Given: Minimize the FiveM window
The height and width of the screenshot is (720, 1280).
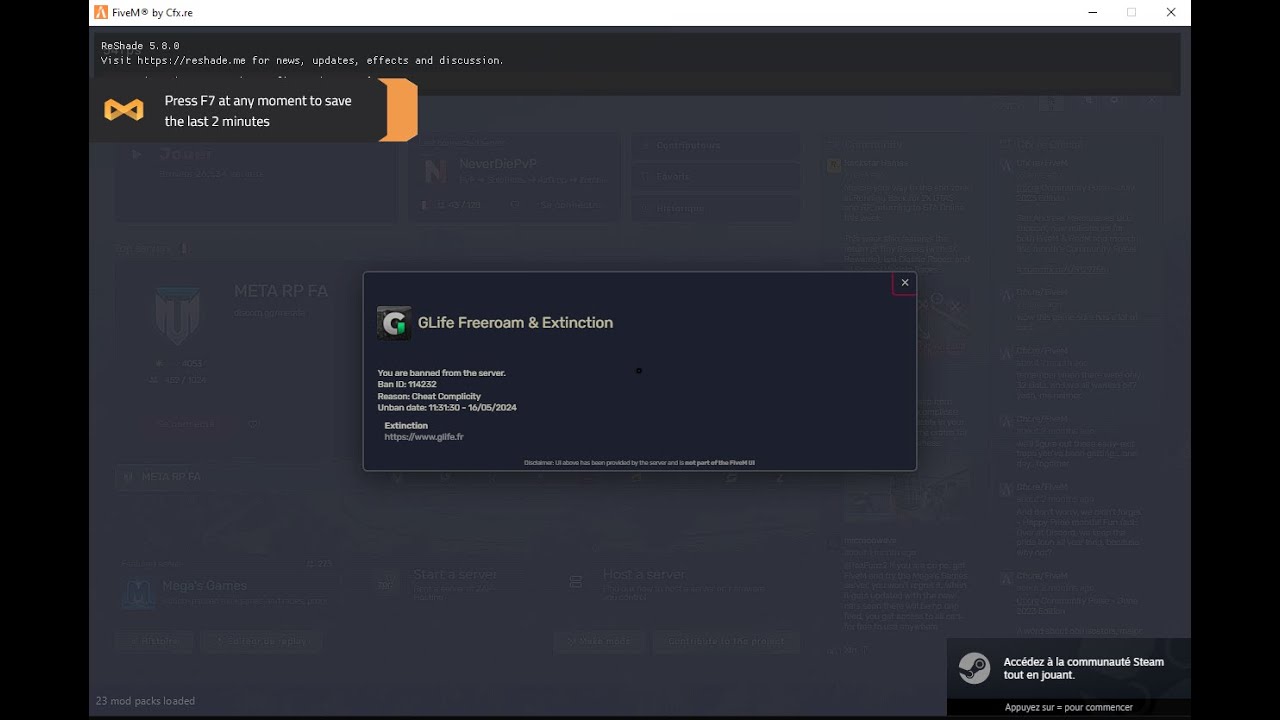Looking at the screenshot, I should click(1092, 13).
